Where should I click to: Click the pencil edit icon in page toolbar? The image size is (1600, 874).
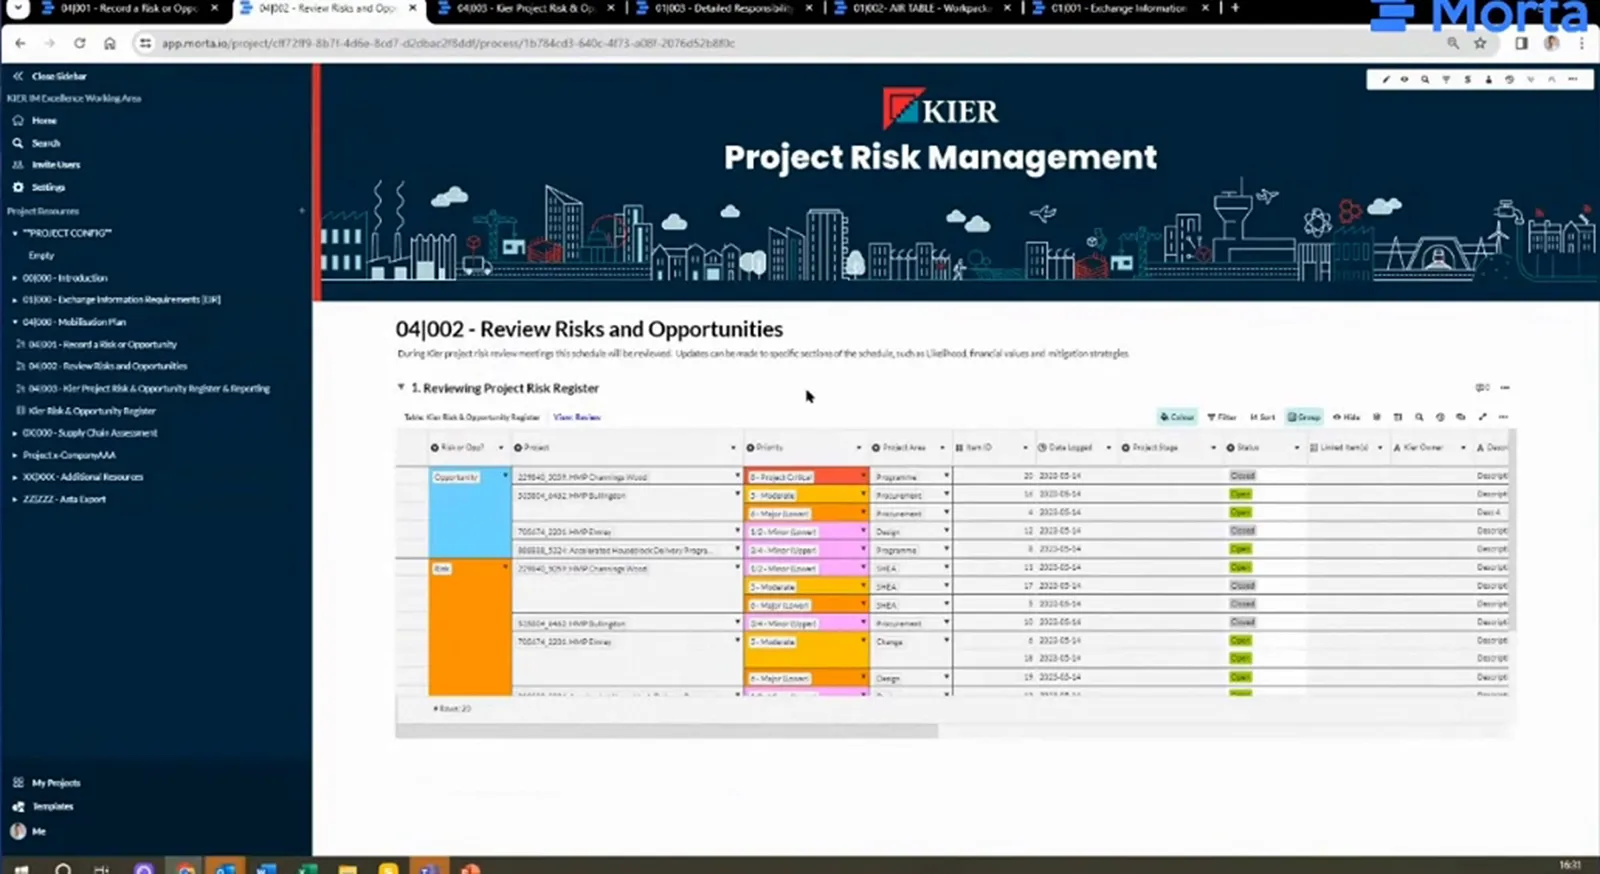coord(1385,79)
